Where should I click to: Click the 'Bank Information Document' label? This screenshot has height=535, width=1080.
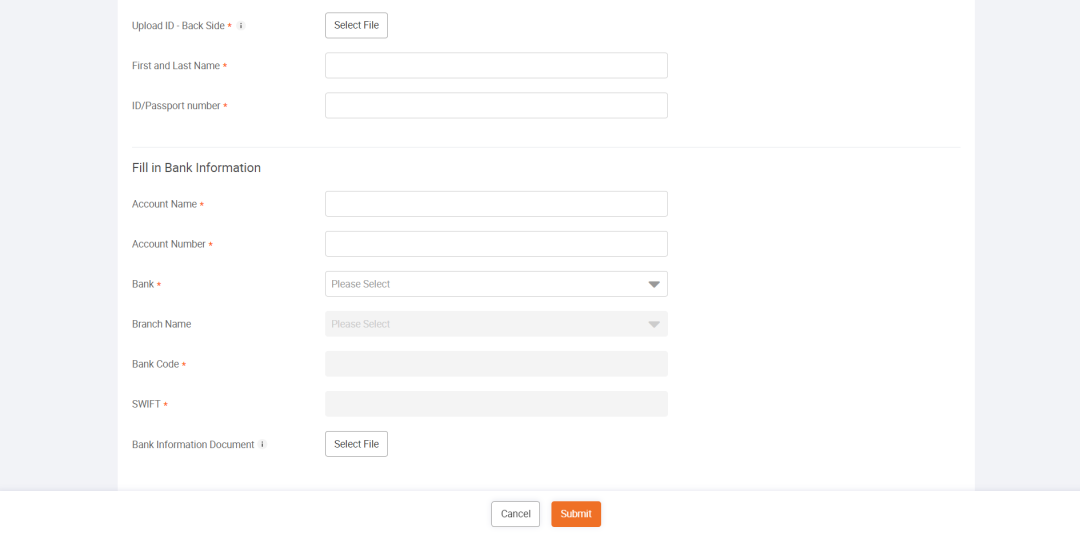coord(193,445)
